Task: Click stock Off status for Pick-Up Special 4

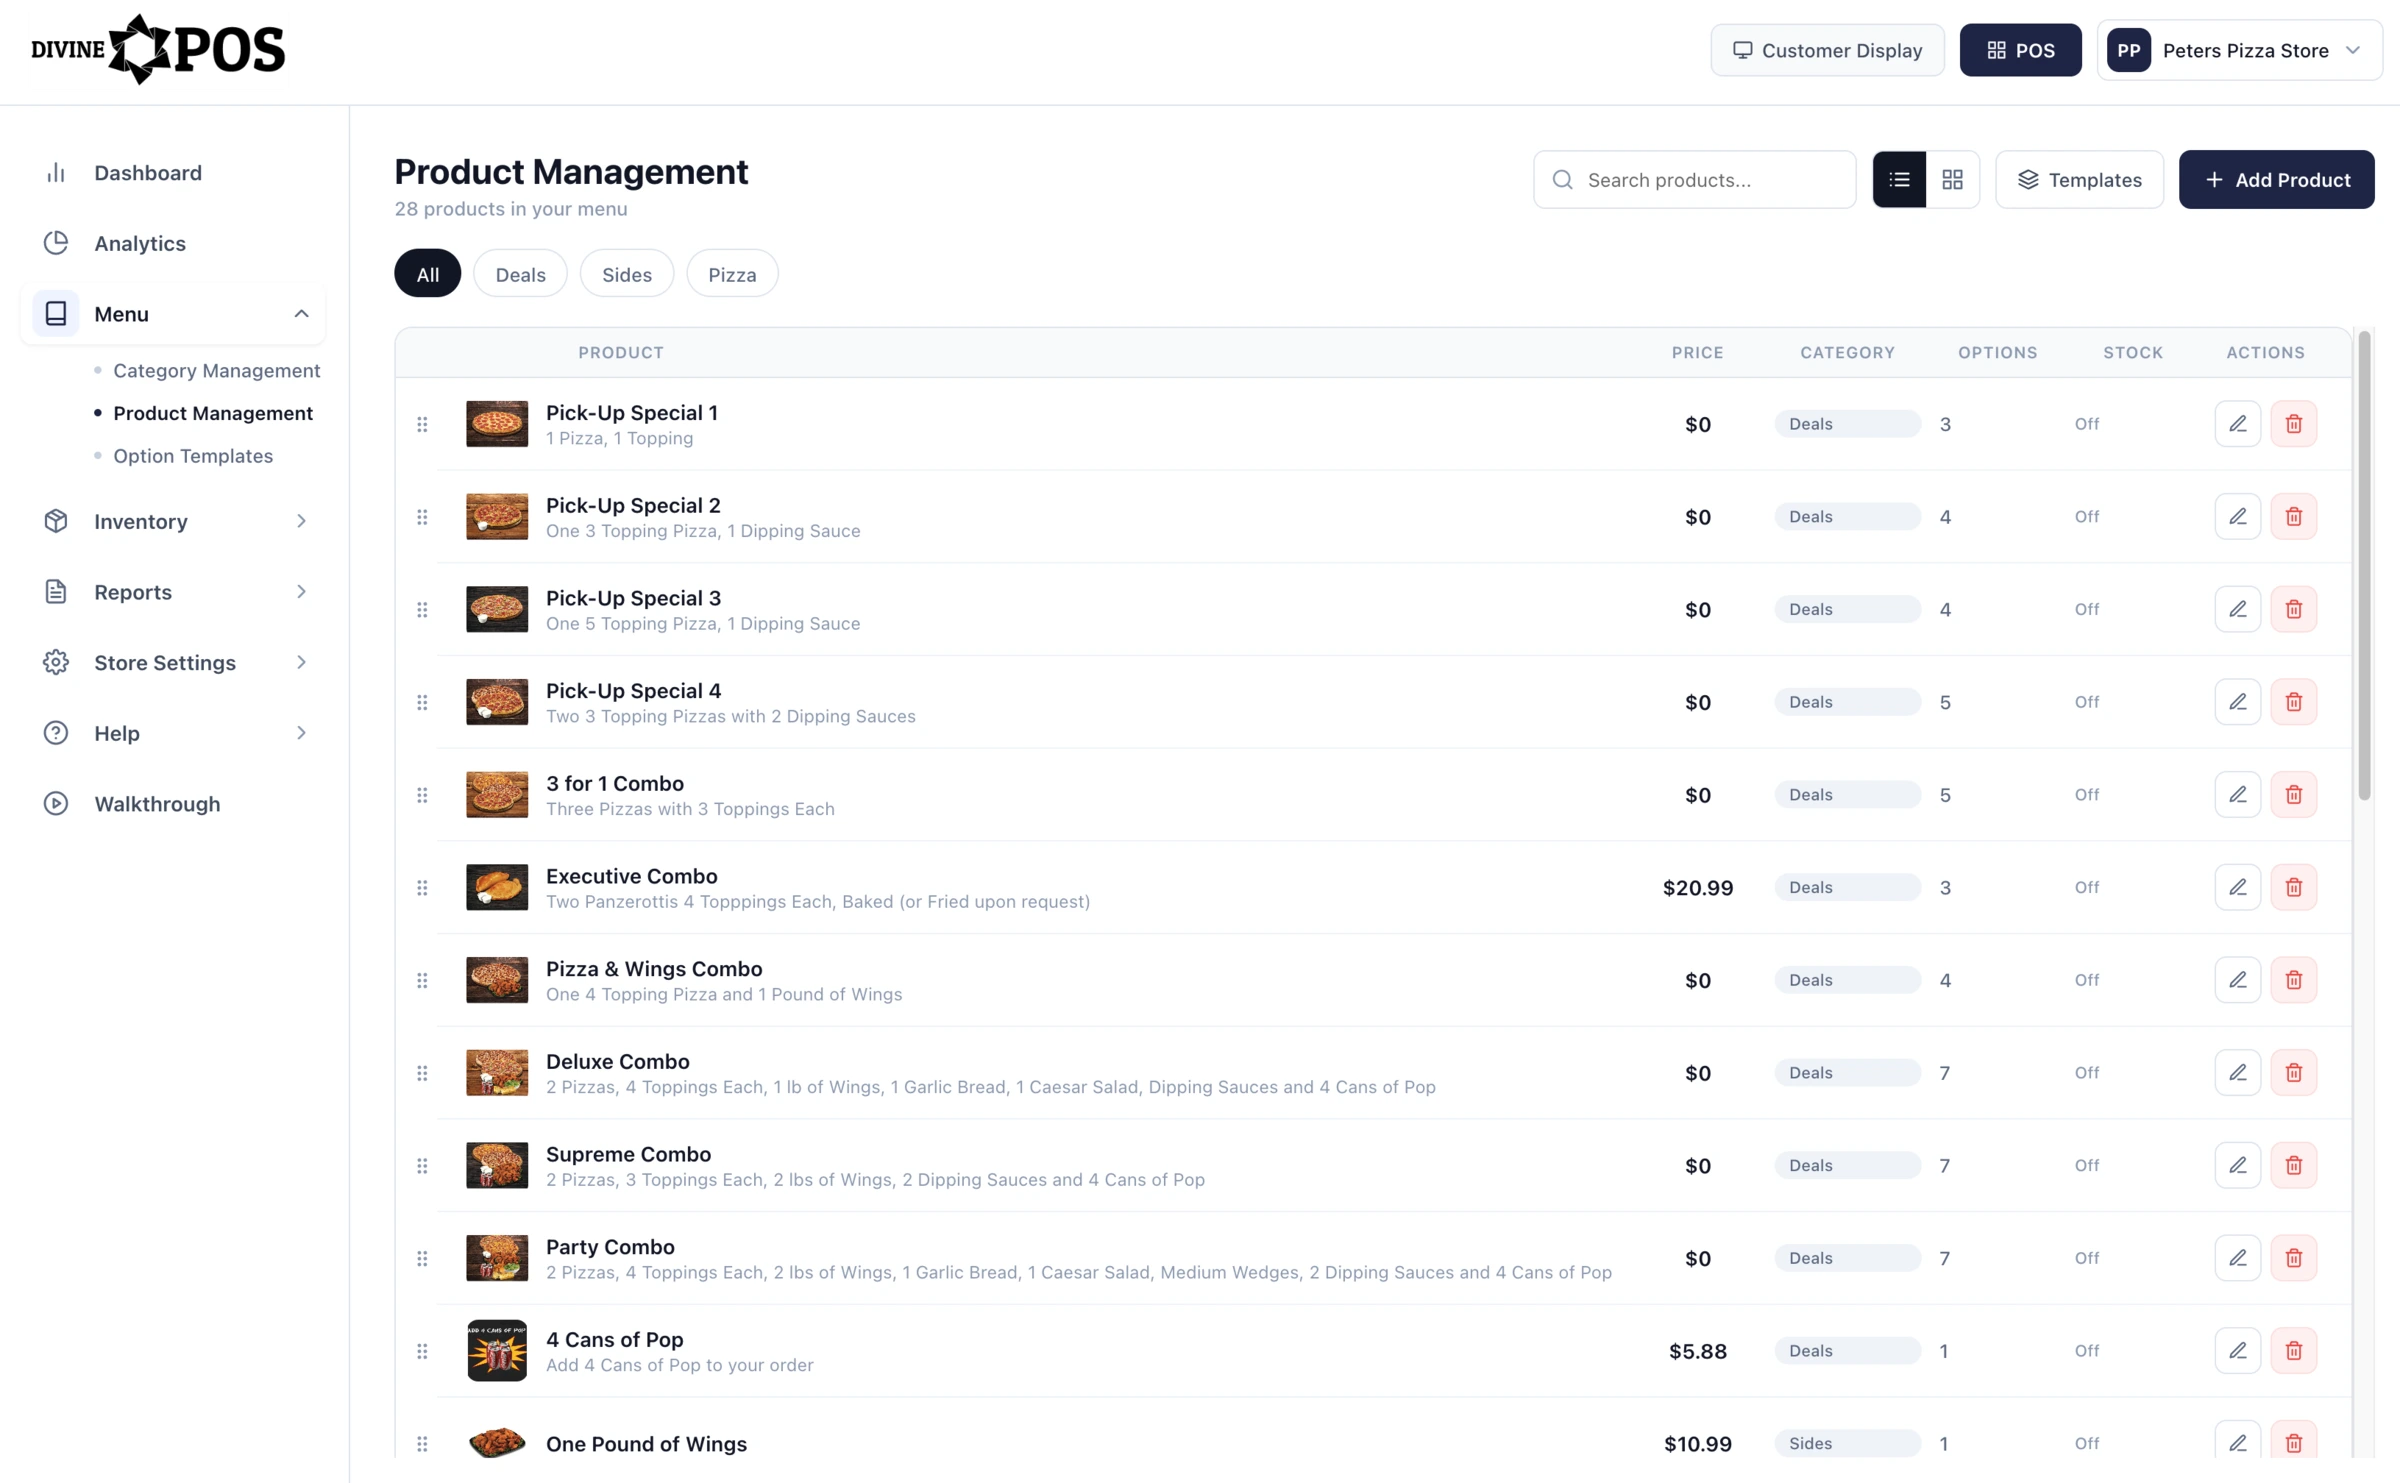Action: point(2086,702)
